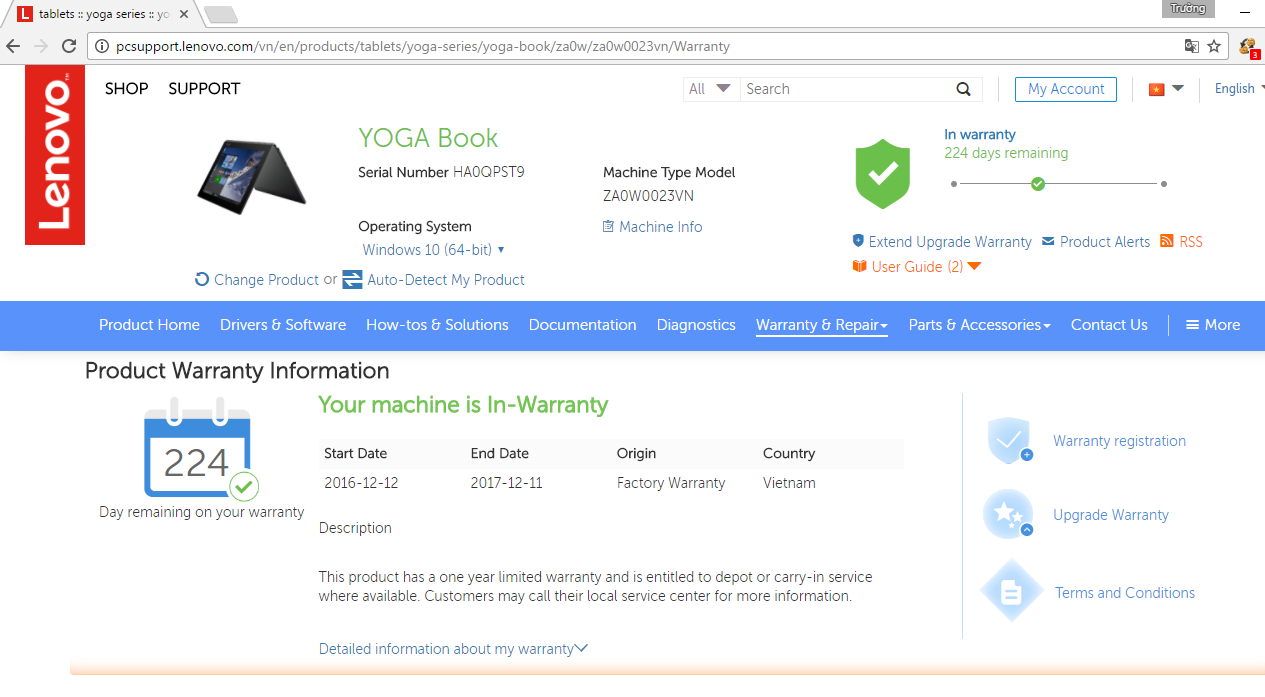Click the Extend Upgrade Warranty shield icon
This screenshot has width=1265, height=697.
pos(858,241)
